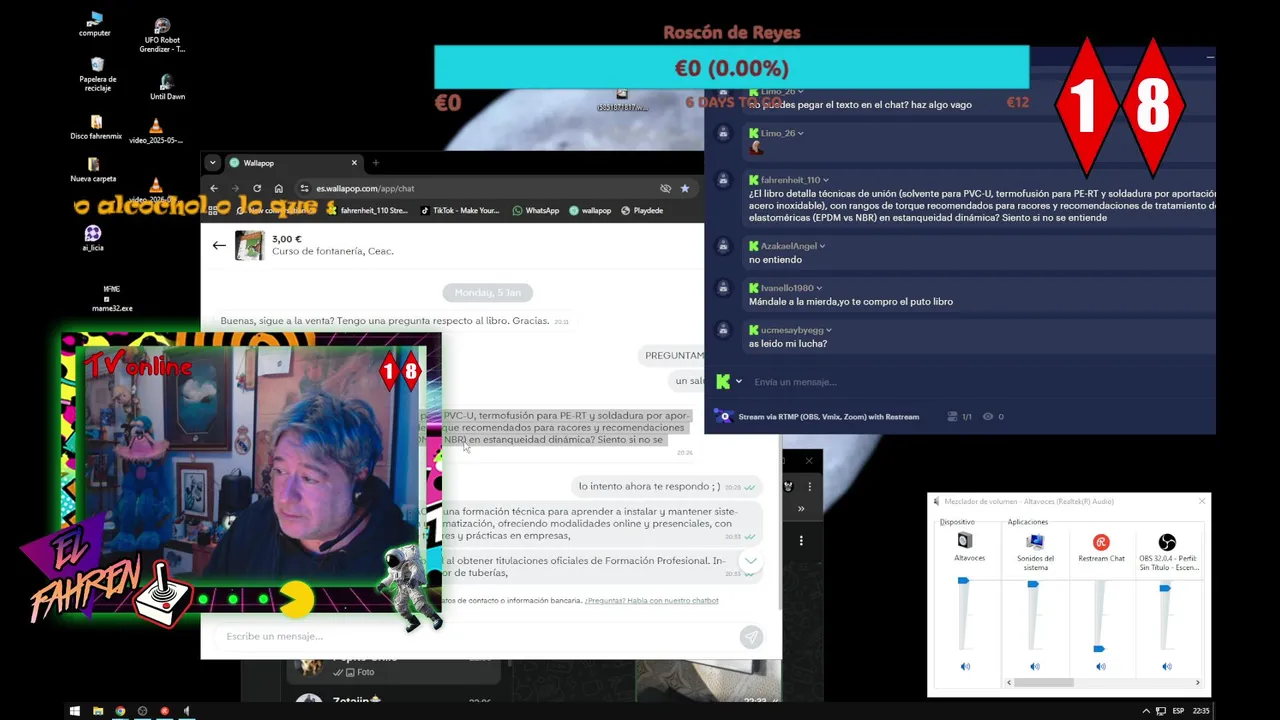Open the wallapop bookmark
This screenshot has width=1280, height=720.
(590, 211)
